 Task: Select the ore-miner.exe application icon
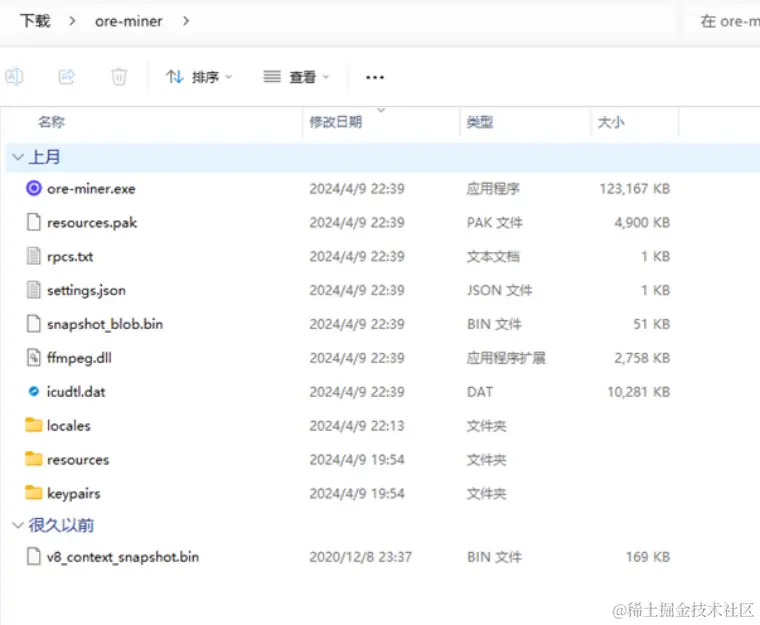tap(33, 188)
